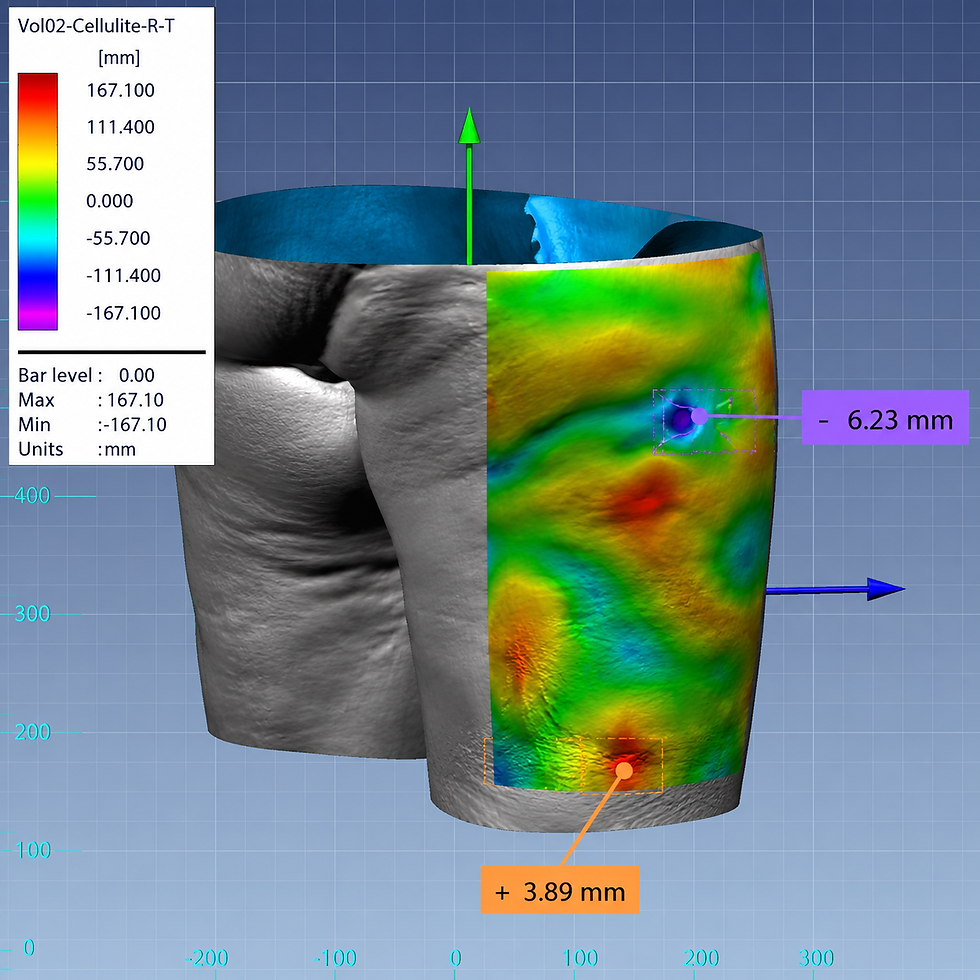Click the 300 horizontal axis tick label
The width and height of the screenshot is (980, 980).
pyautogui.click(x=816, y=958)
